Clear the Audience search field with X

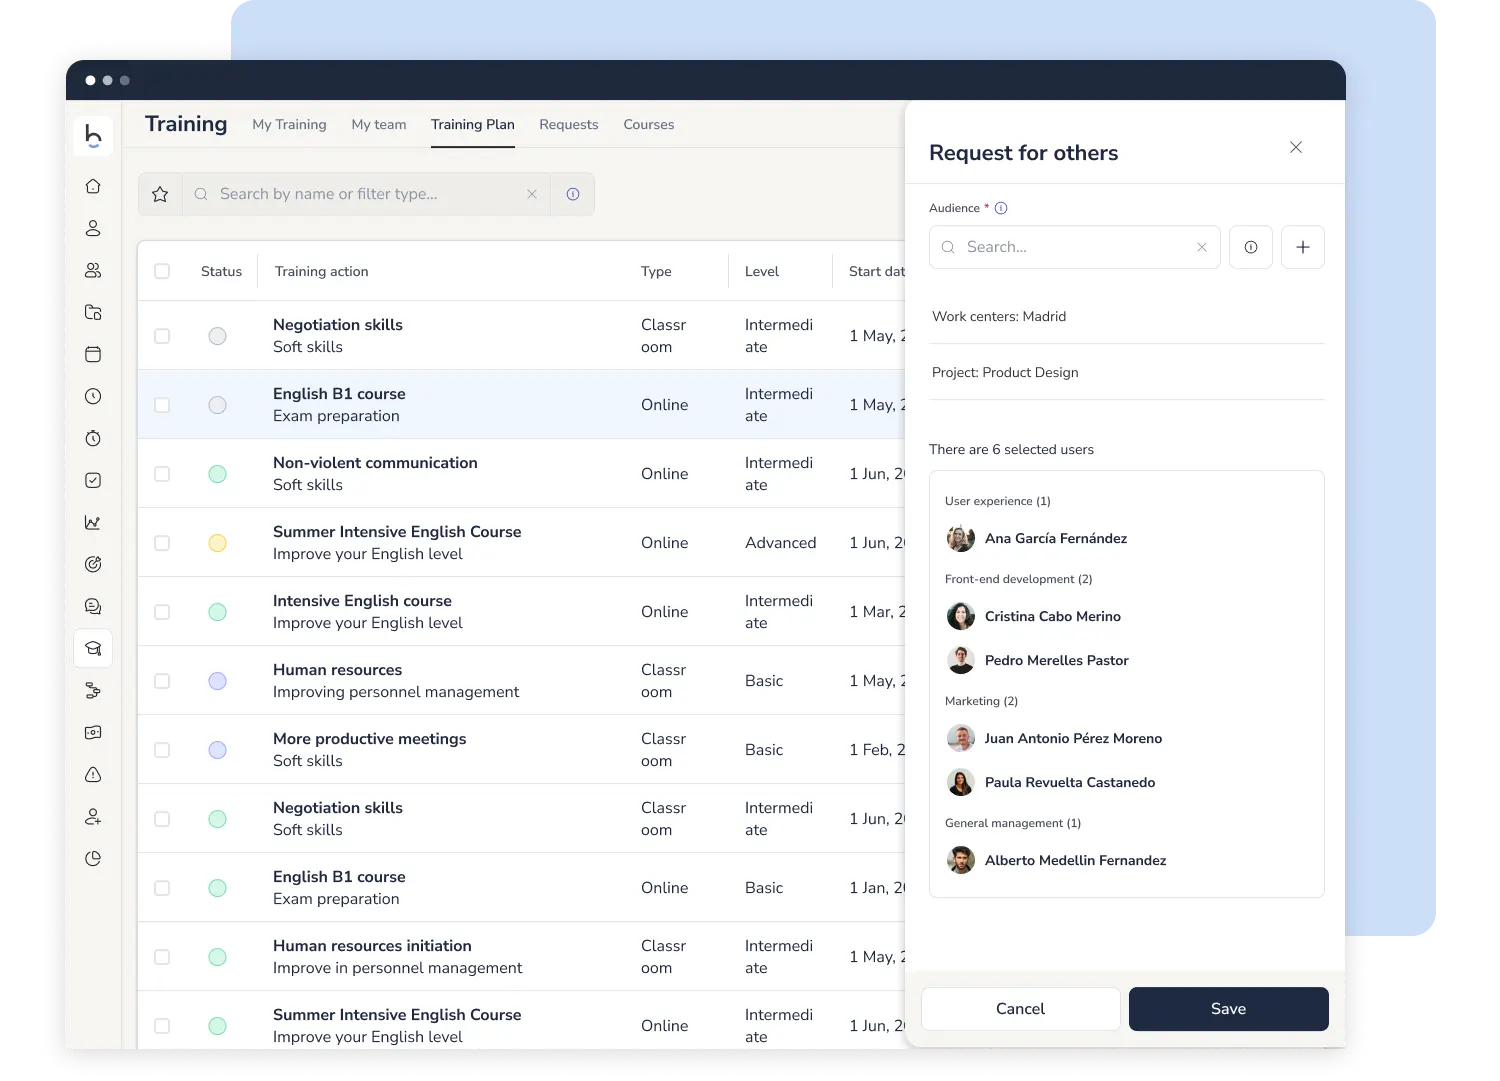click(1202, 247)
